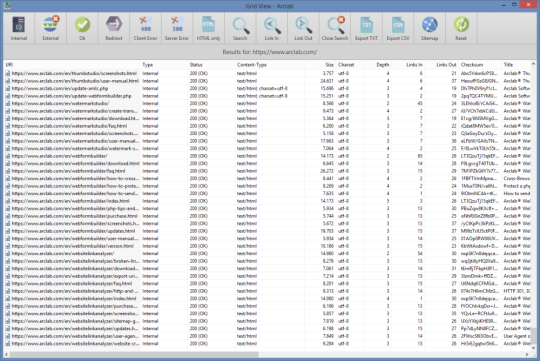Select the webformbuilder/download.html row

coord(267,164)
